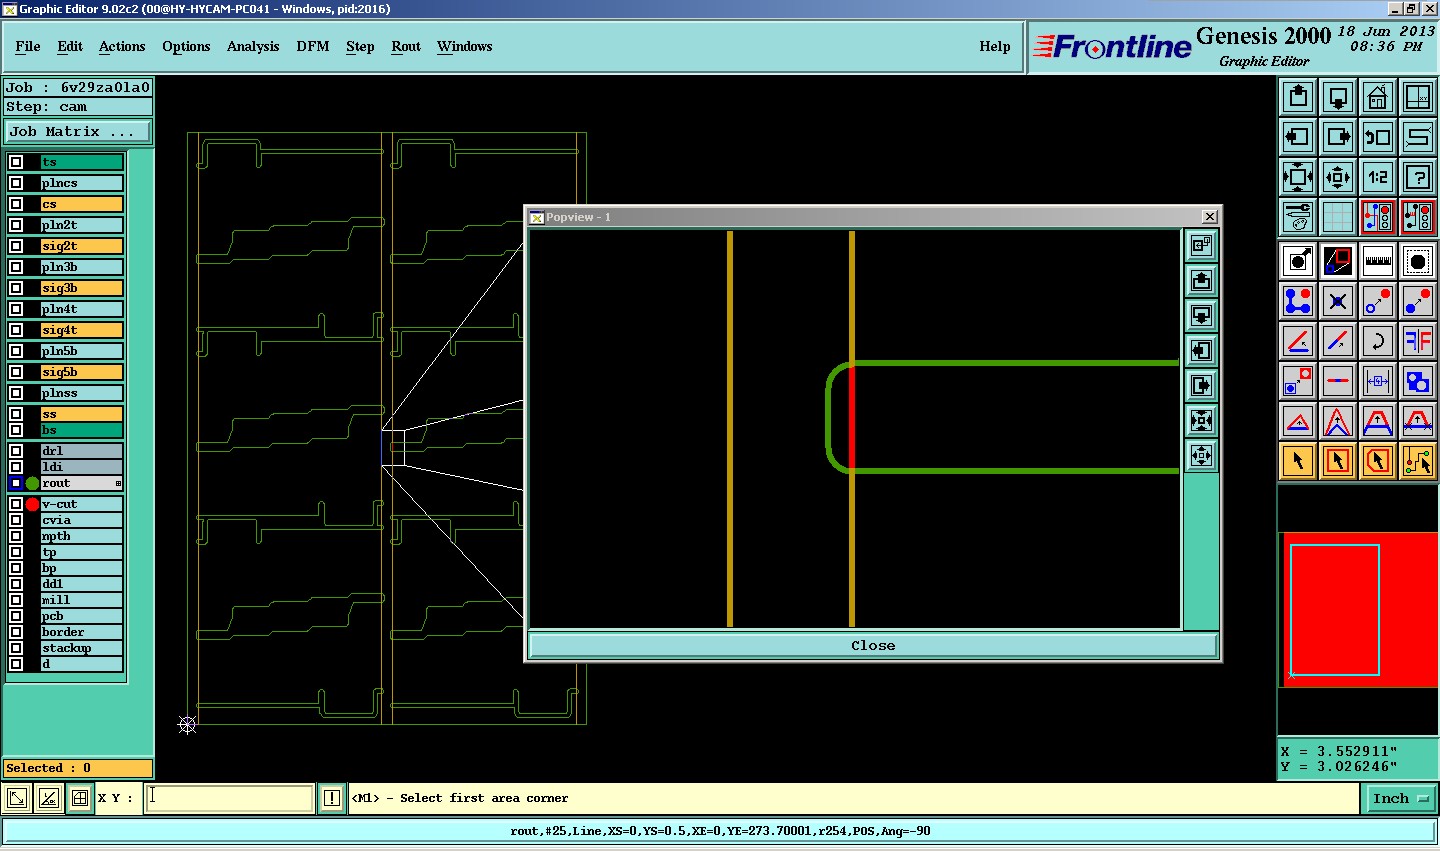Image resolution: width=1440 pixels, height=851 pixels.
Task: Click the plain arrow select tool icon
Action: click(1298, 461)
